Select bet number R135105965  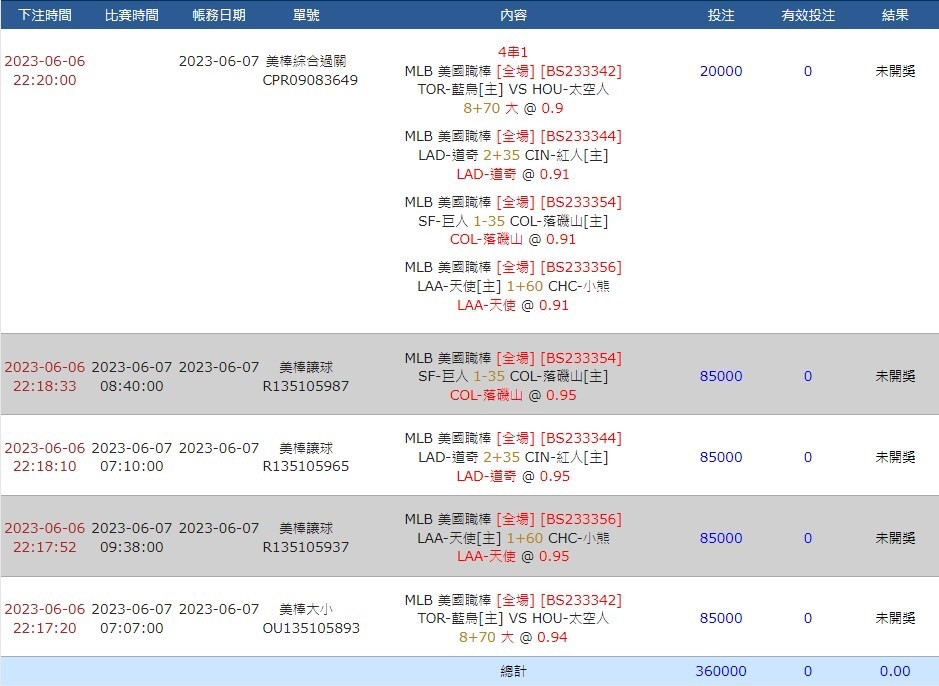(305, 466)
